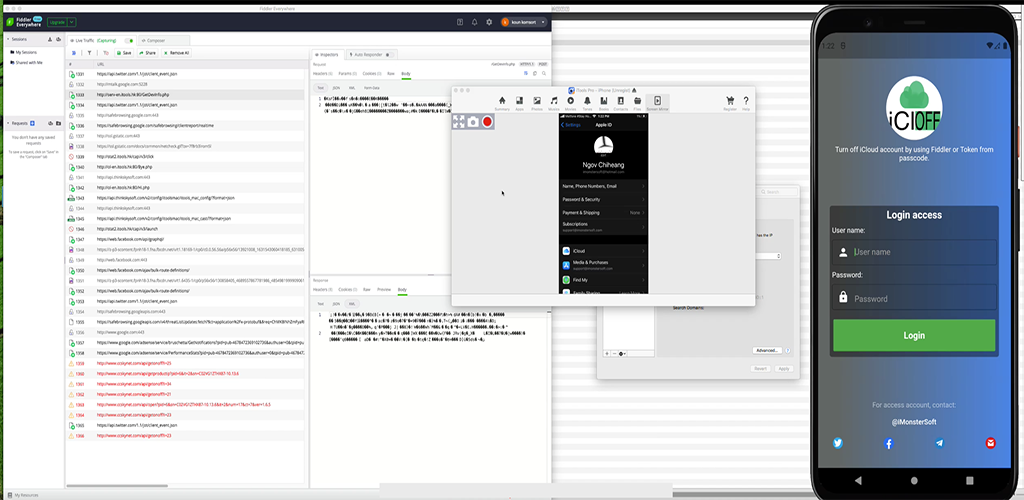Open the Upgrade dropdown arrow

(72, 22)
